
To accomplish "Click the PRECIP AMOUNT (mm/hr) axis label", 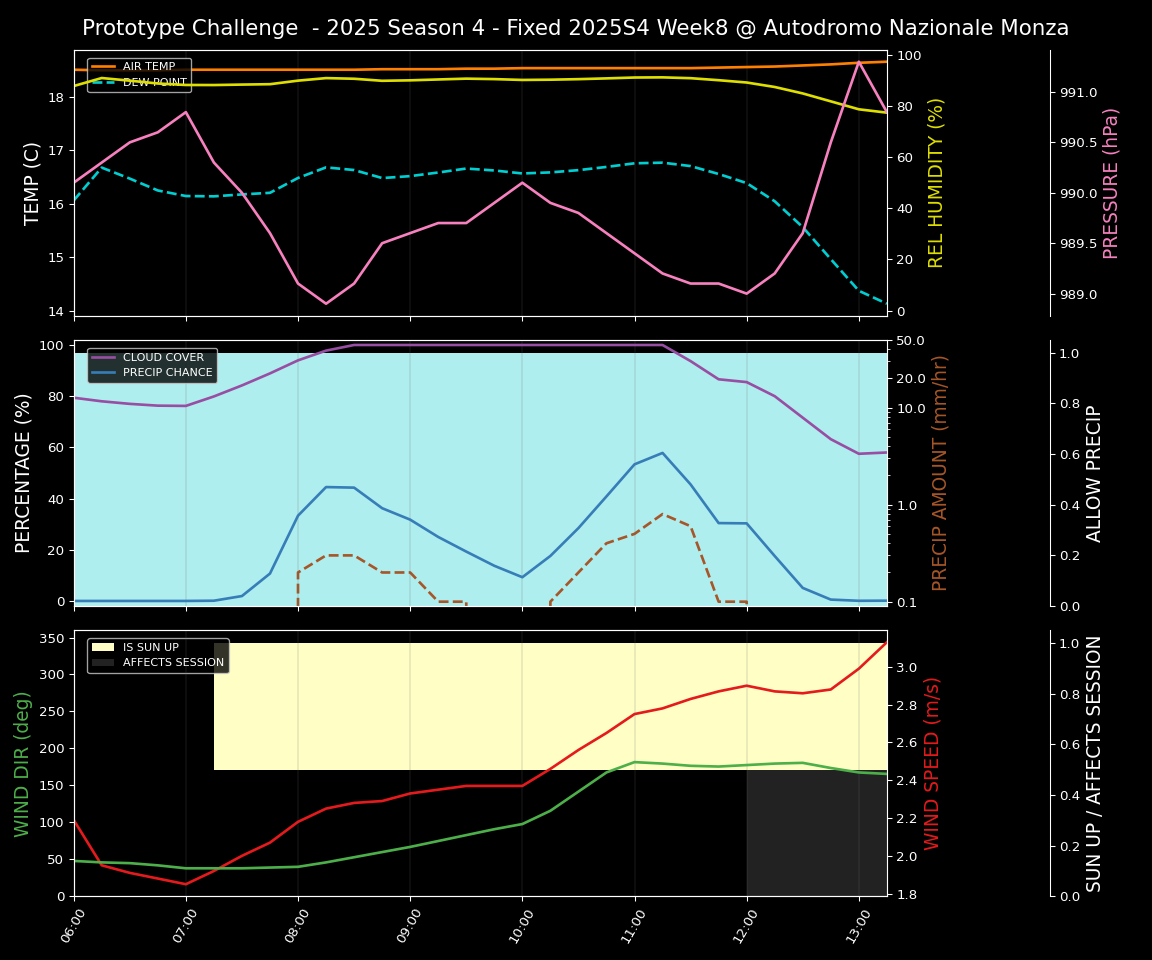I will (x=940, y=473).
